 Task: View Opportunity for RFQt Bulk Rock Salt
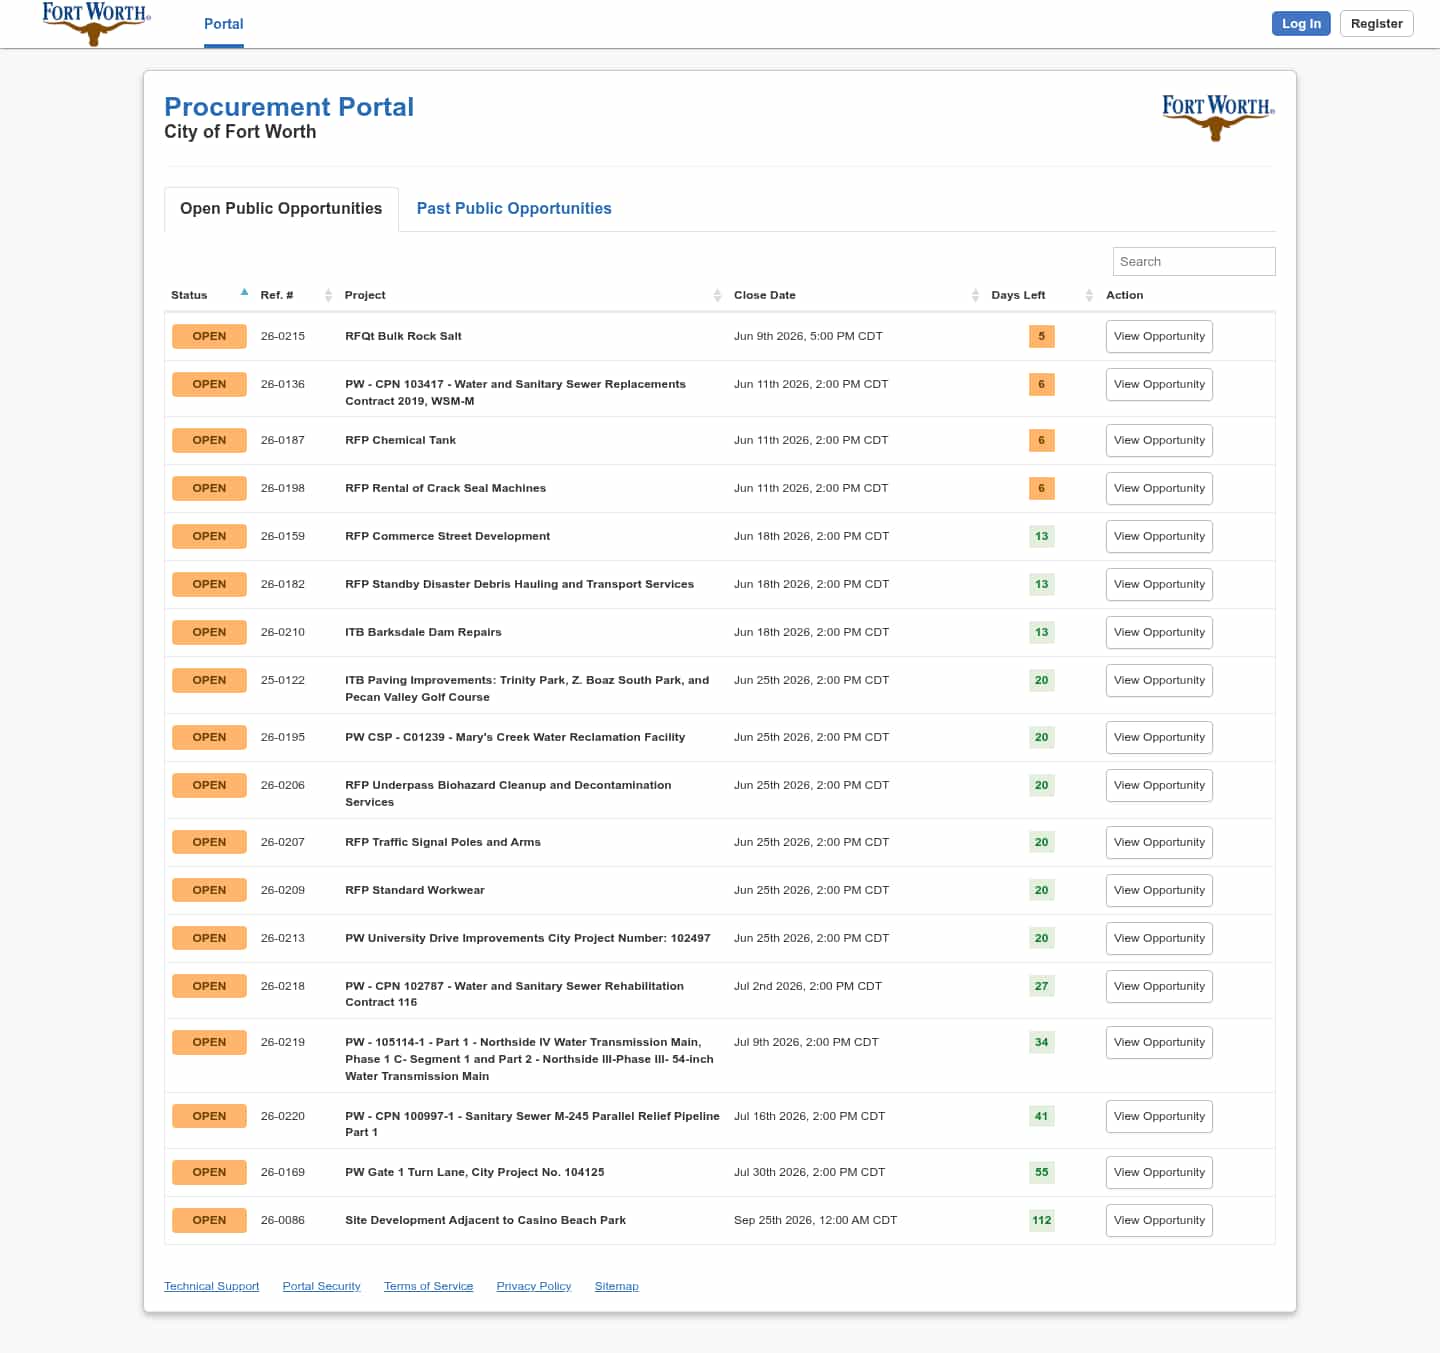(1159, 336)
